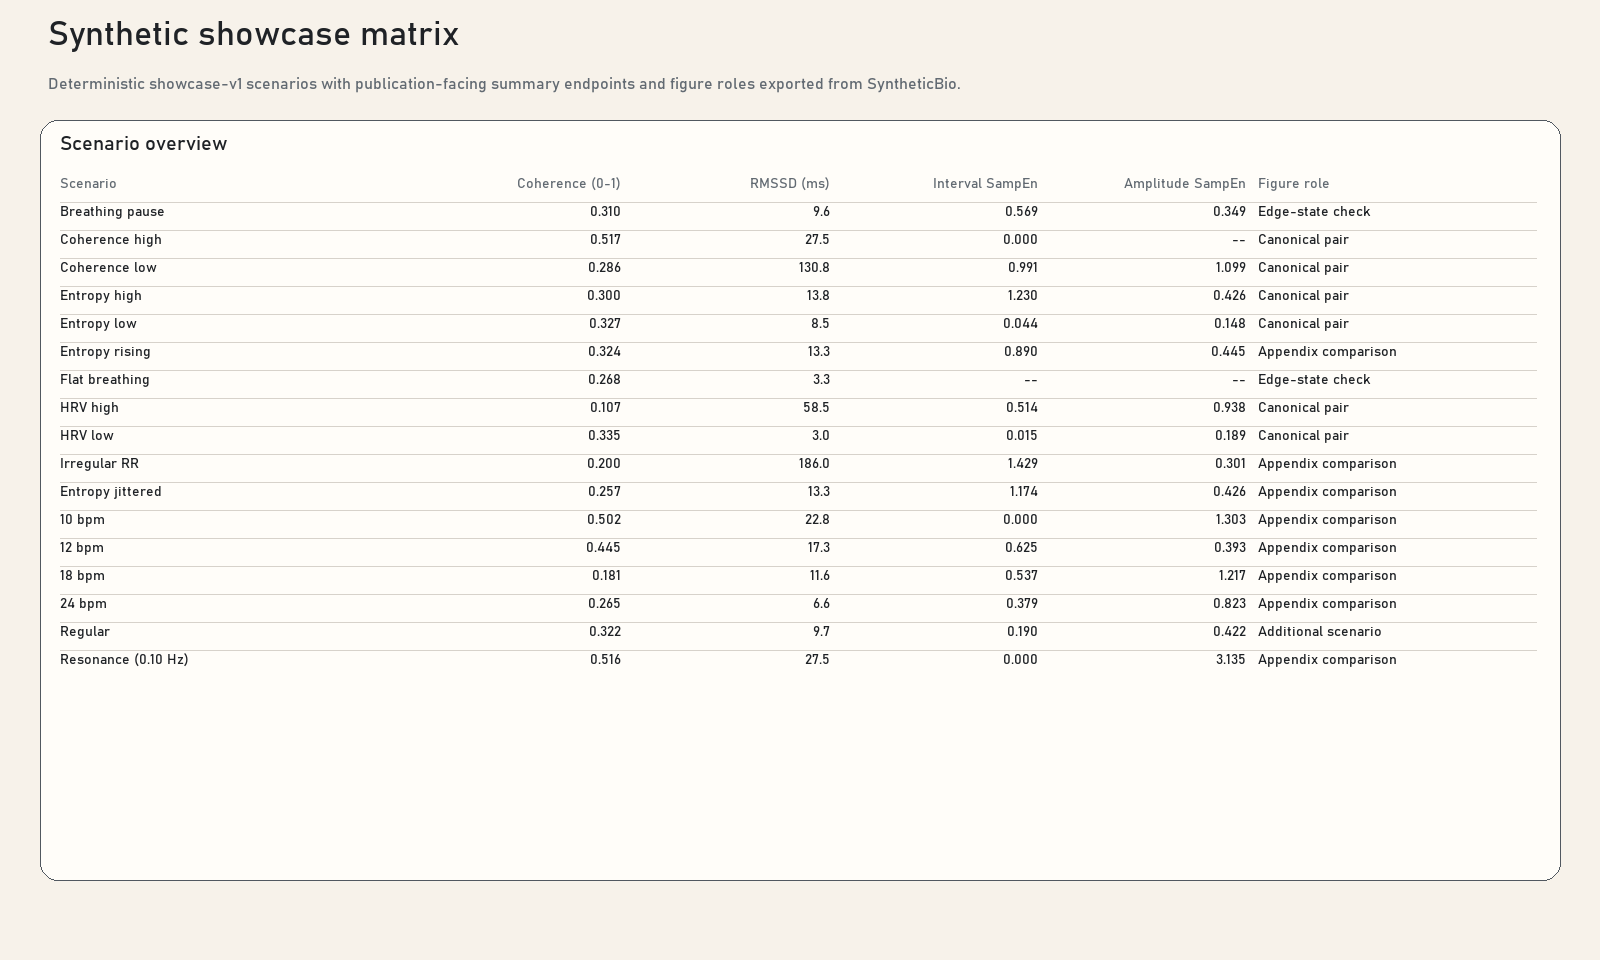Select the Breathing pause scenario row
Image resolution: width=1600 pixels, height=960 pixels.
(x=798, y=212)
